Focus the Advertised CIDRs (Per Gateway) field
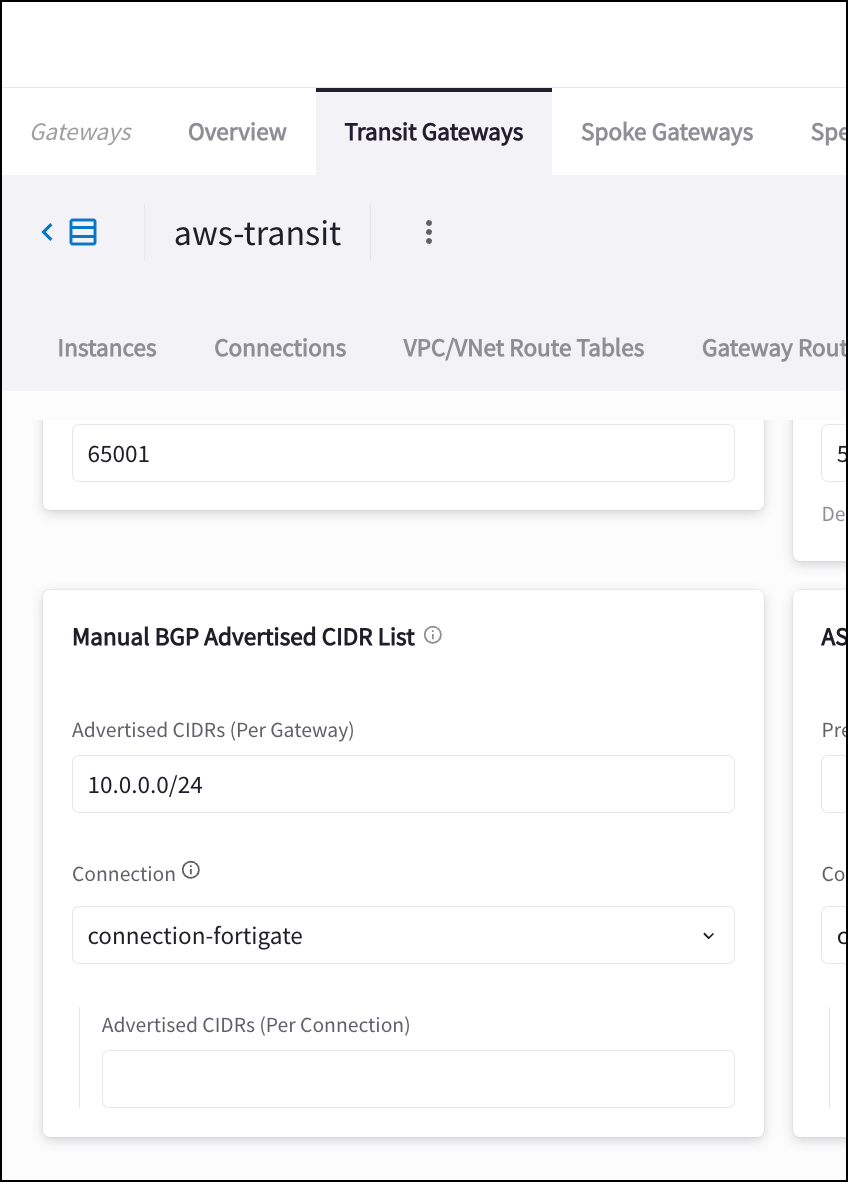This screenshot has width=848, height=1182. [x=403, y=784]
